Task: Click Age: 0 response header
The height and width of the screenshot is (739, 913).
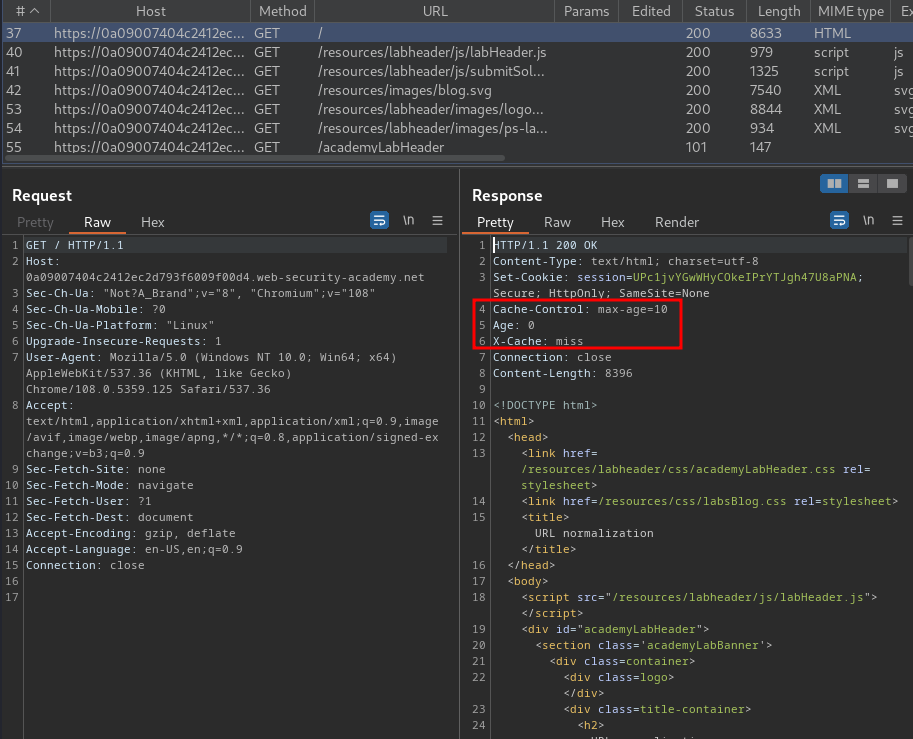Action: 514,325
